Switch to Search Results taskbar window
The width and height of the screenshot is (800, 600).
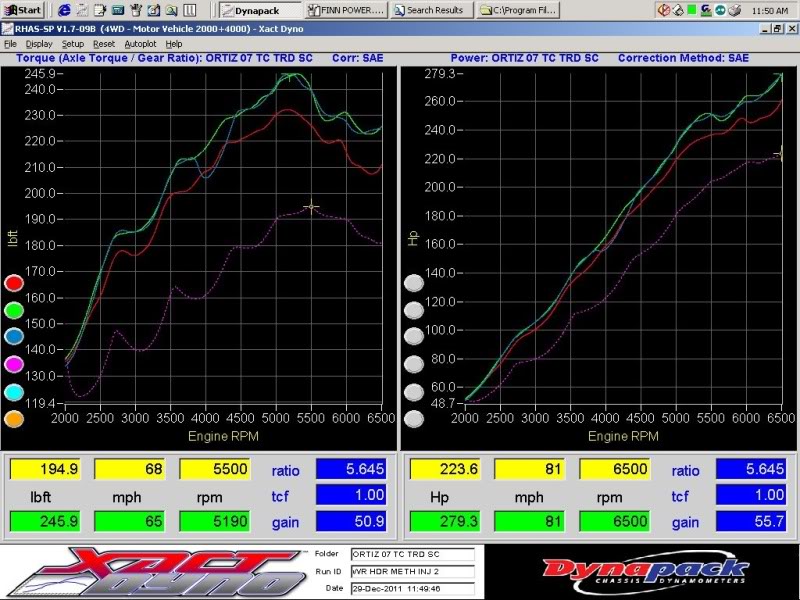[x=430, y=10]
